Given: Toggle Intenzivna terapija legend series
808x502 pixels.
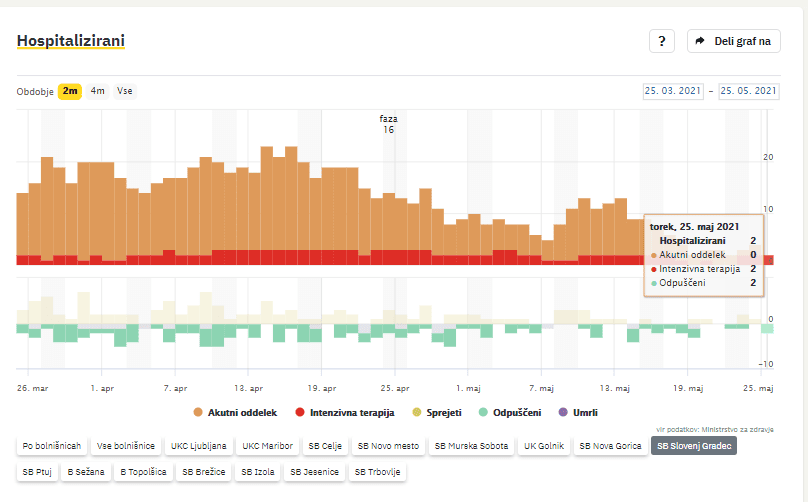Looking at the screenshot, I should click(346, 412).
